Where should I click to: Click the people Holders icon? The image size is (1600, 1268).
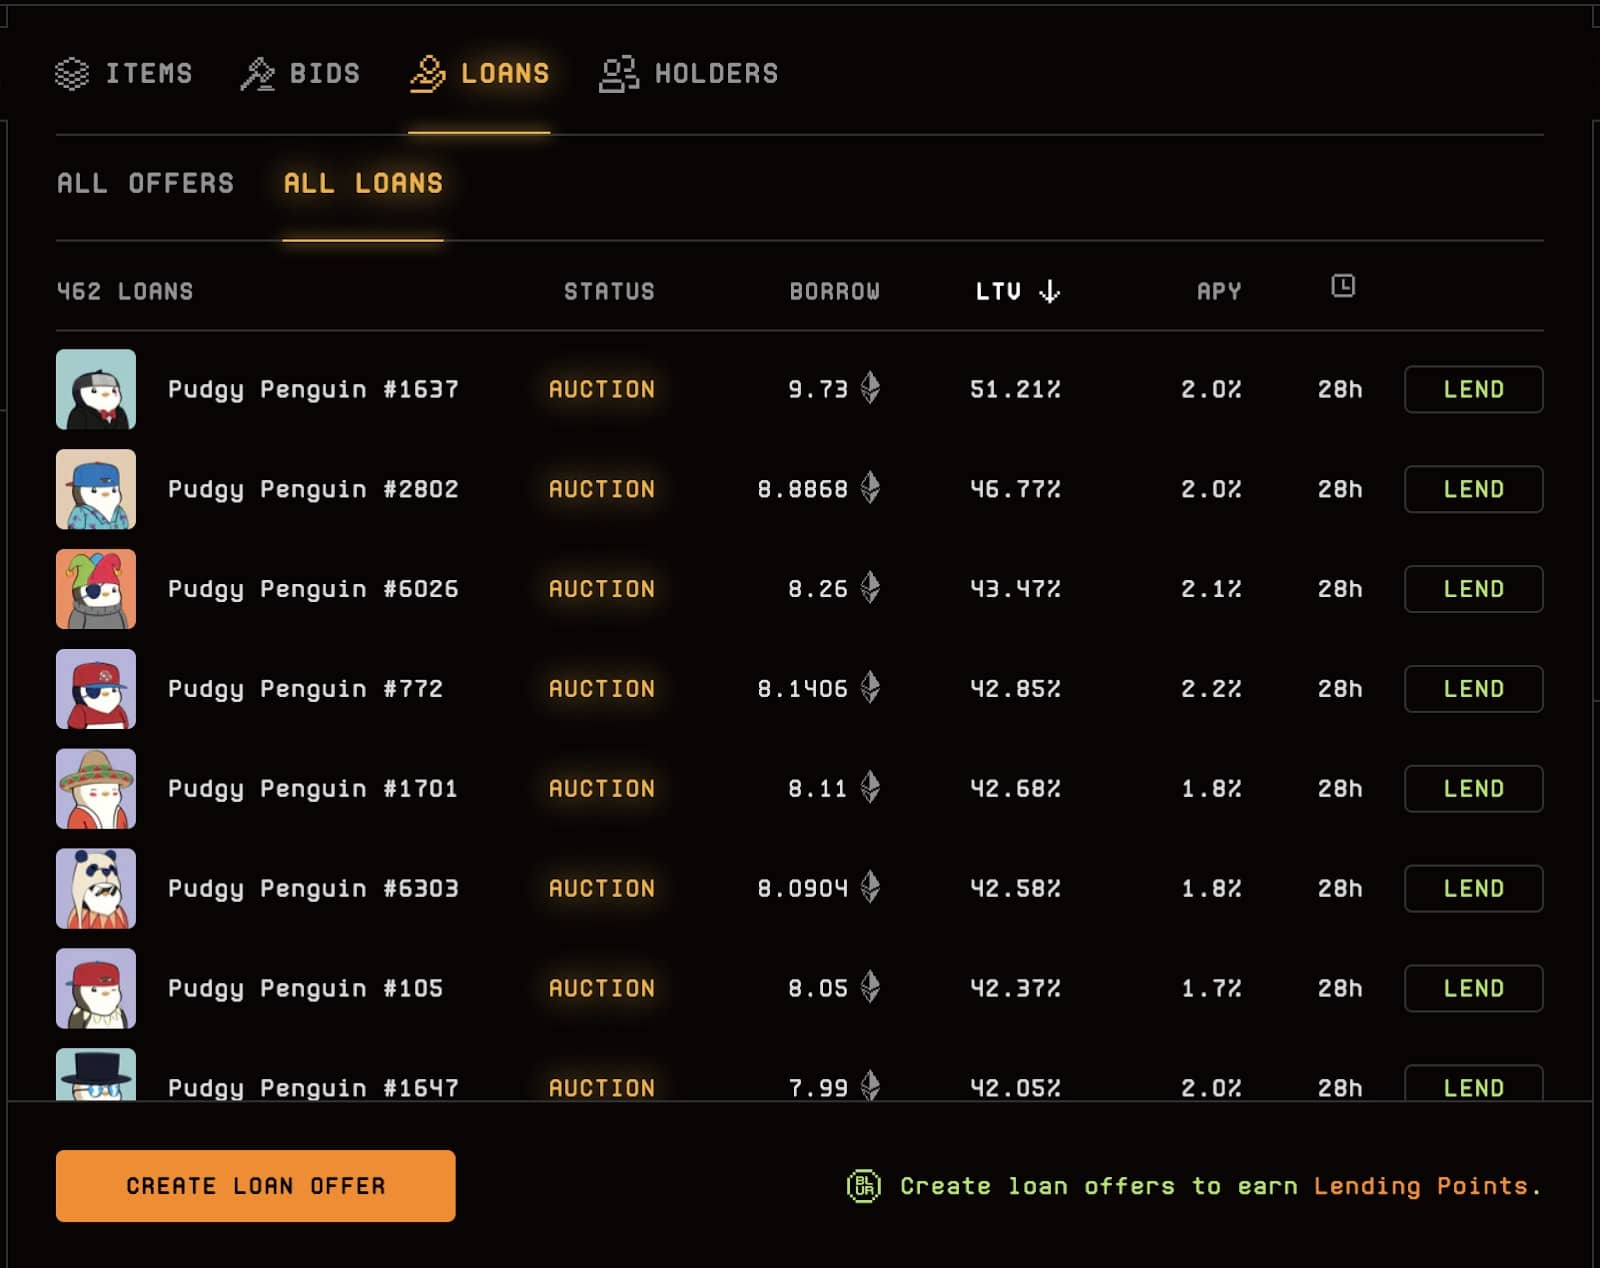point(618,74)
